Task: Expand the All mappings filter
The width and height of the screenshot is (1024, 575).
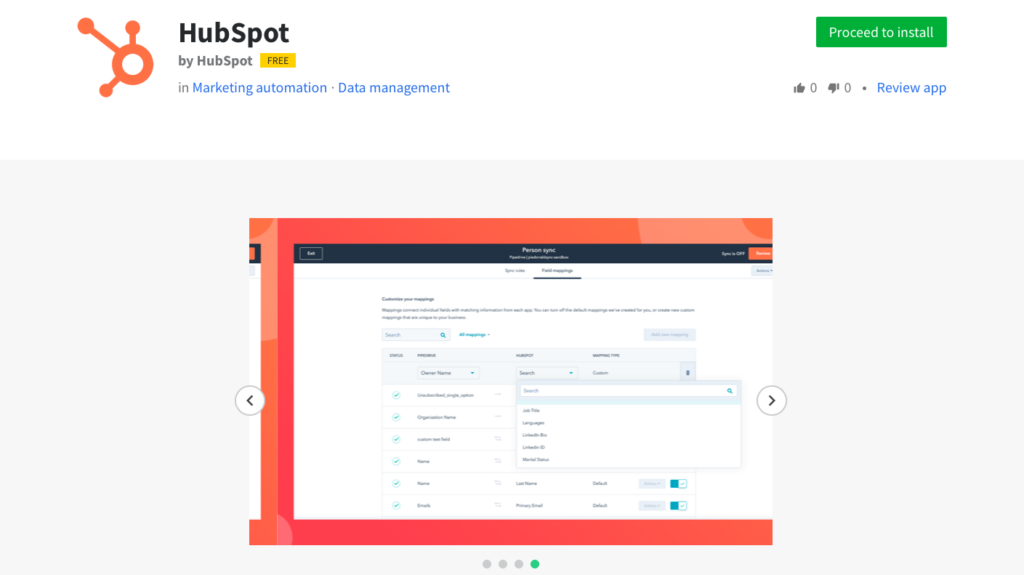Action: pos(474,335)
